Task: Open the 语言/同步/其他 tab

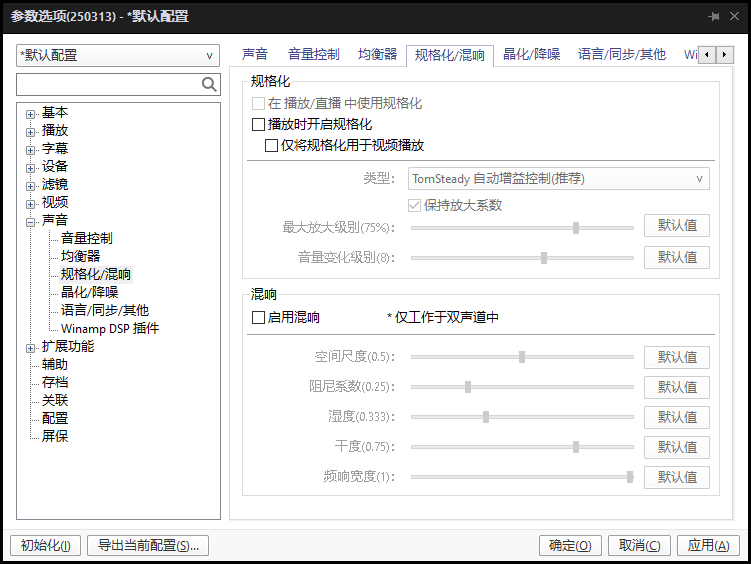Action: click(622, 54)
